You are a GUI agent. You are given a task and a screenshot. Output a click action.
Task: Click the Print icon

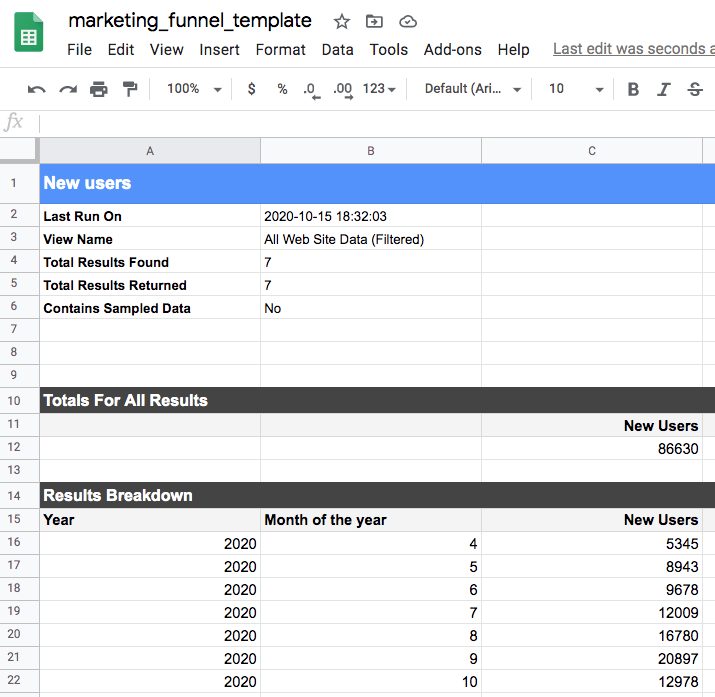coord(98,89)
